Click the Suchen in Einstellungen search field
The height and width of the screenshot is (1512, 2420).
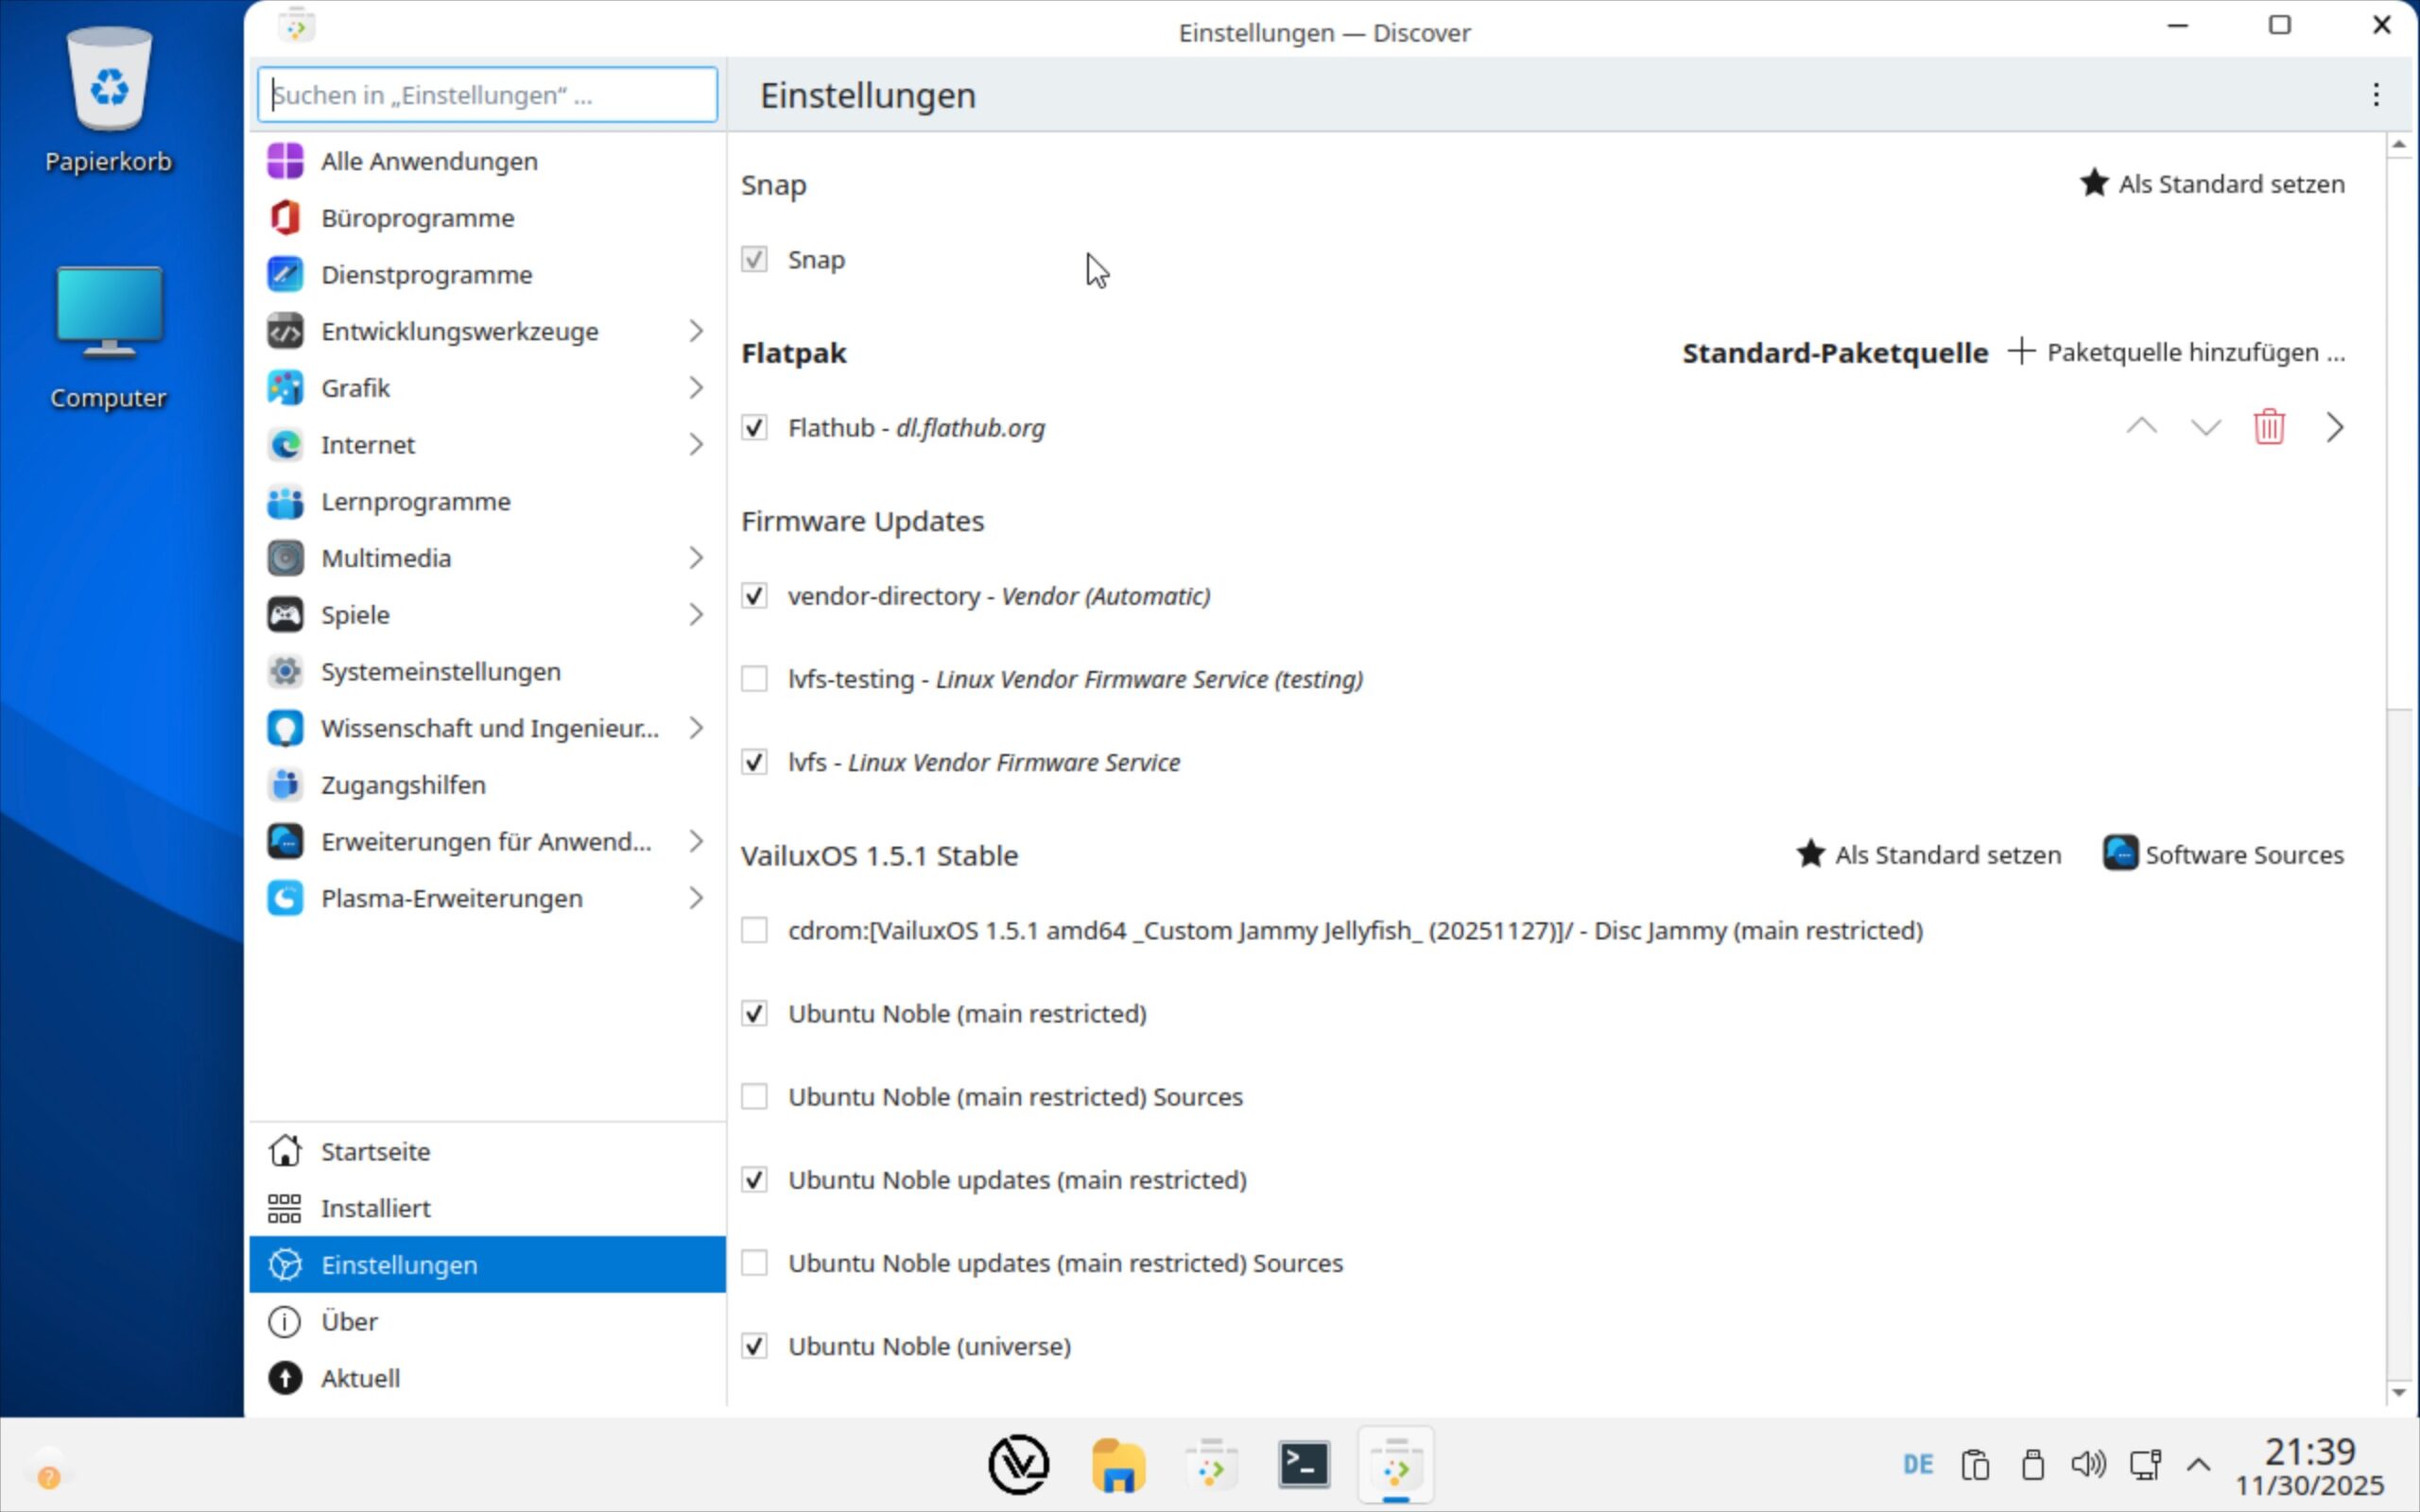coord(487,95)
